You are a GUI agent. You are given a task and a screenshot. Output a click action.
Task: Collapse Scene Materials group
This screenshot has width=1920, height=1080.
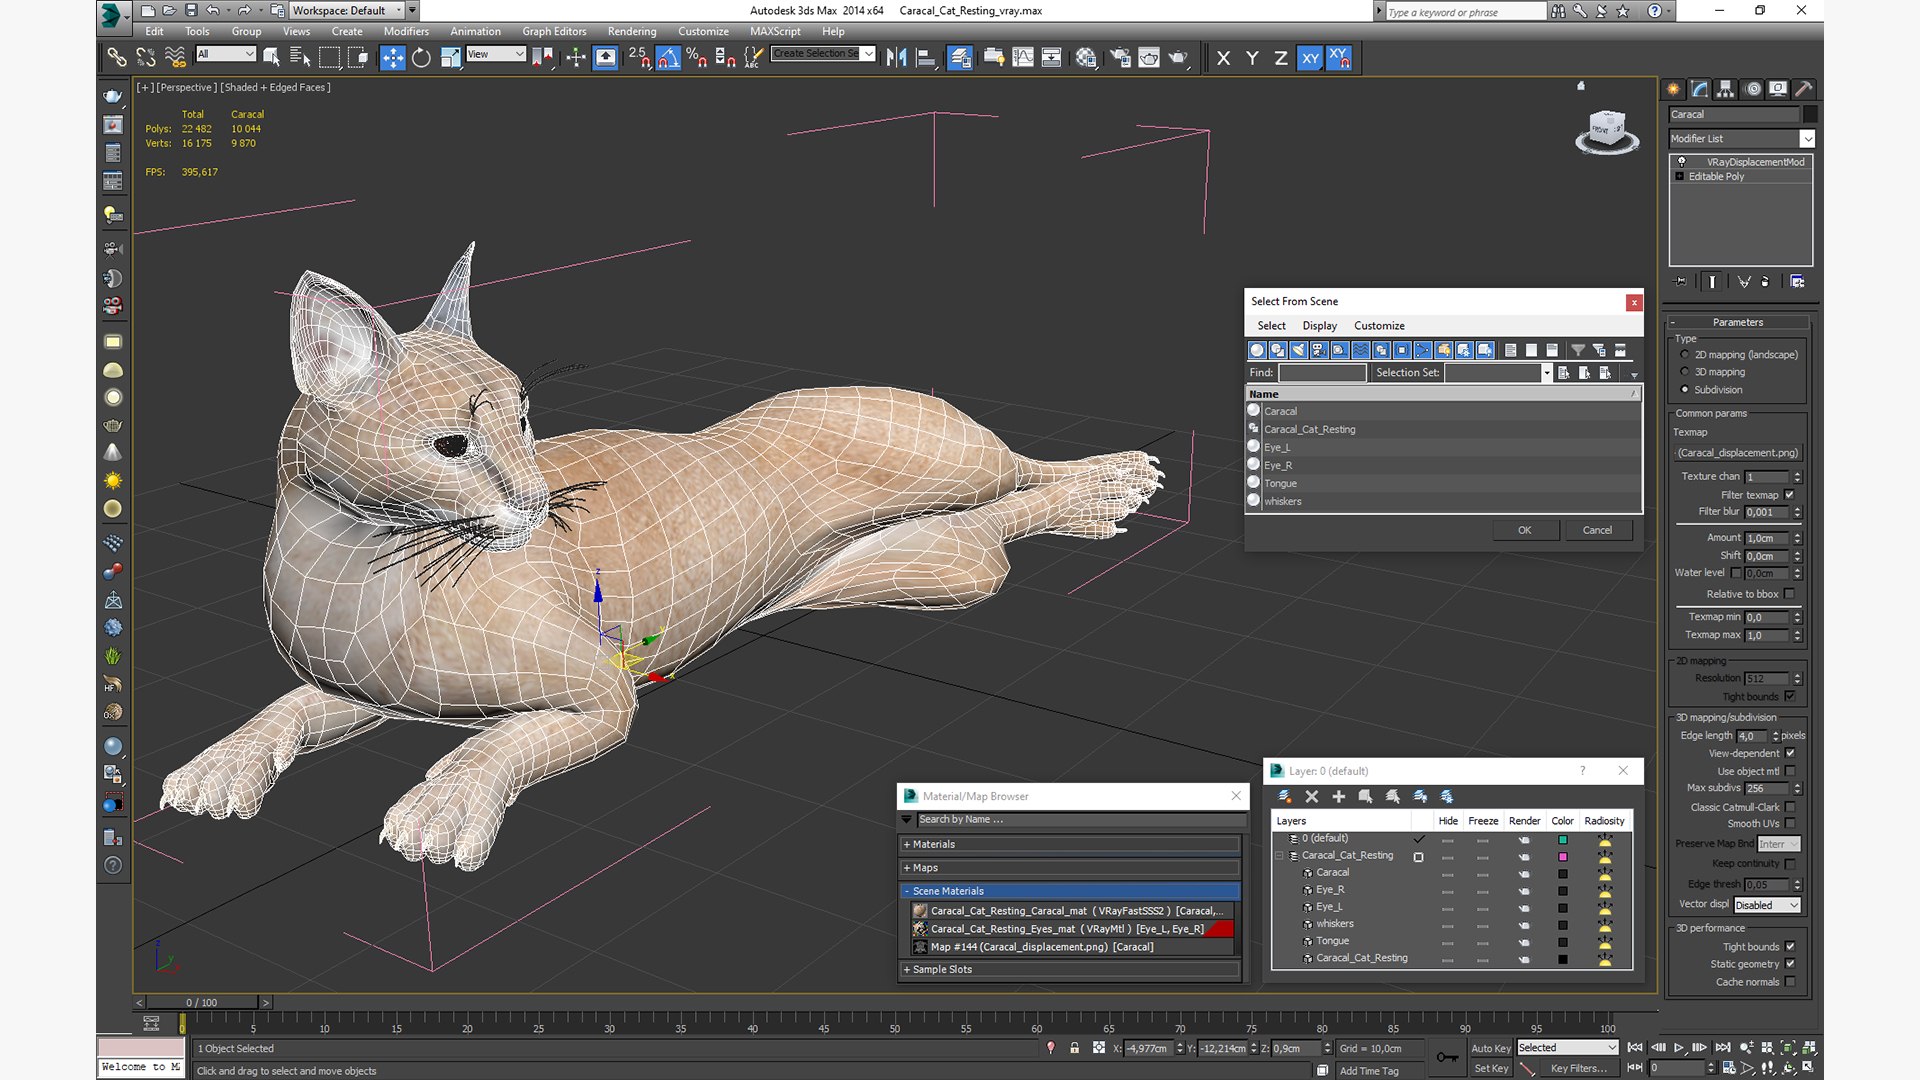click(1070, 891)
